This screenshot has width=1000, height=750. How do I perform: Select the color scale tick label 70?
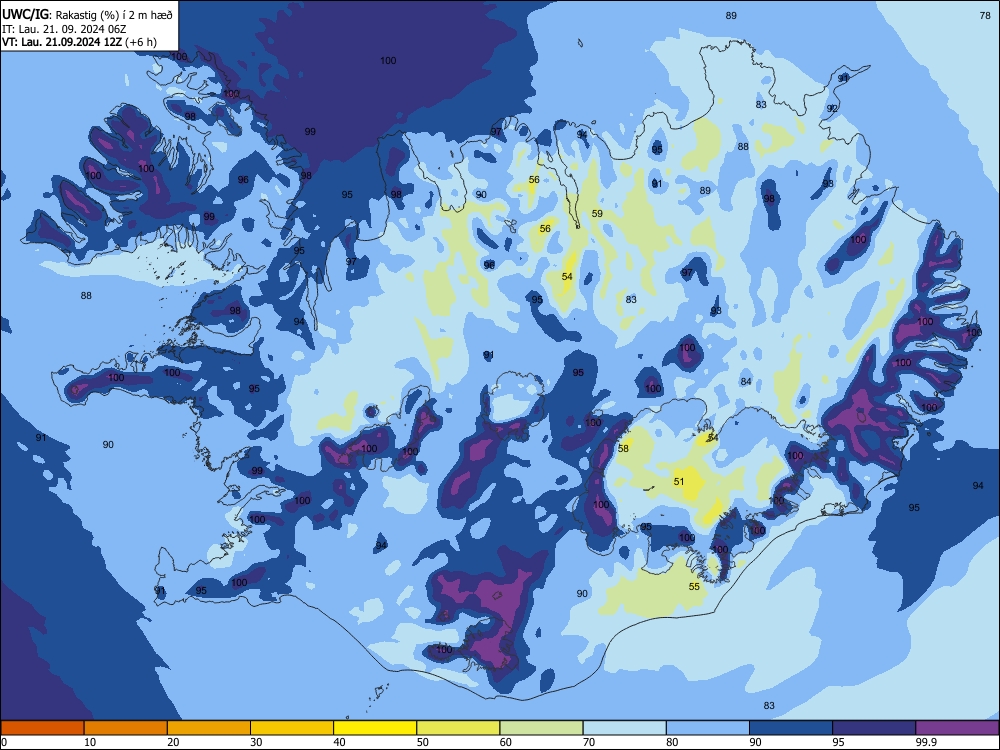coord(589,742)
